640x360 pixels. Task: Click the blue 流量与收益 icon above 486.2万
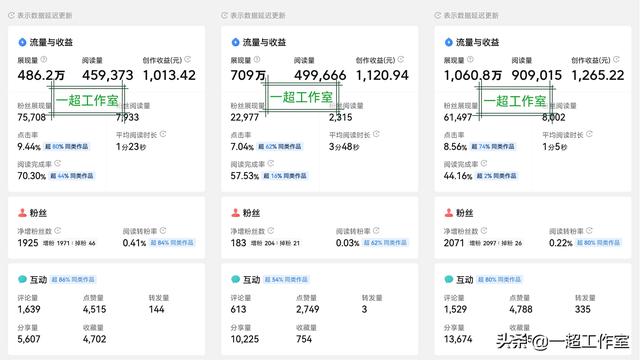22,42
